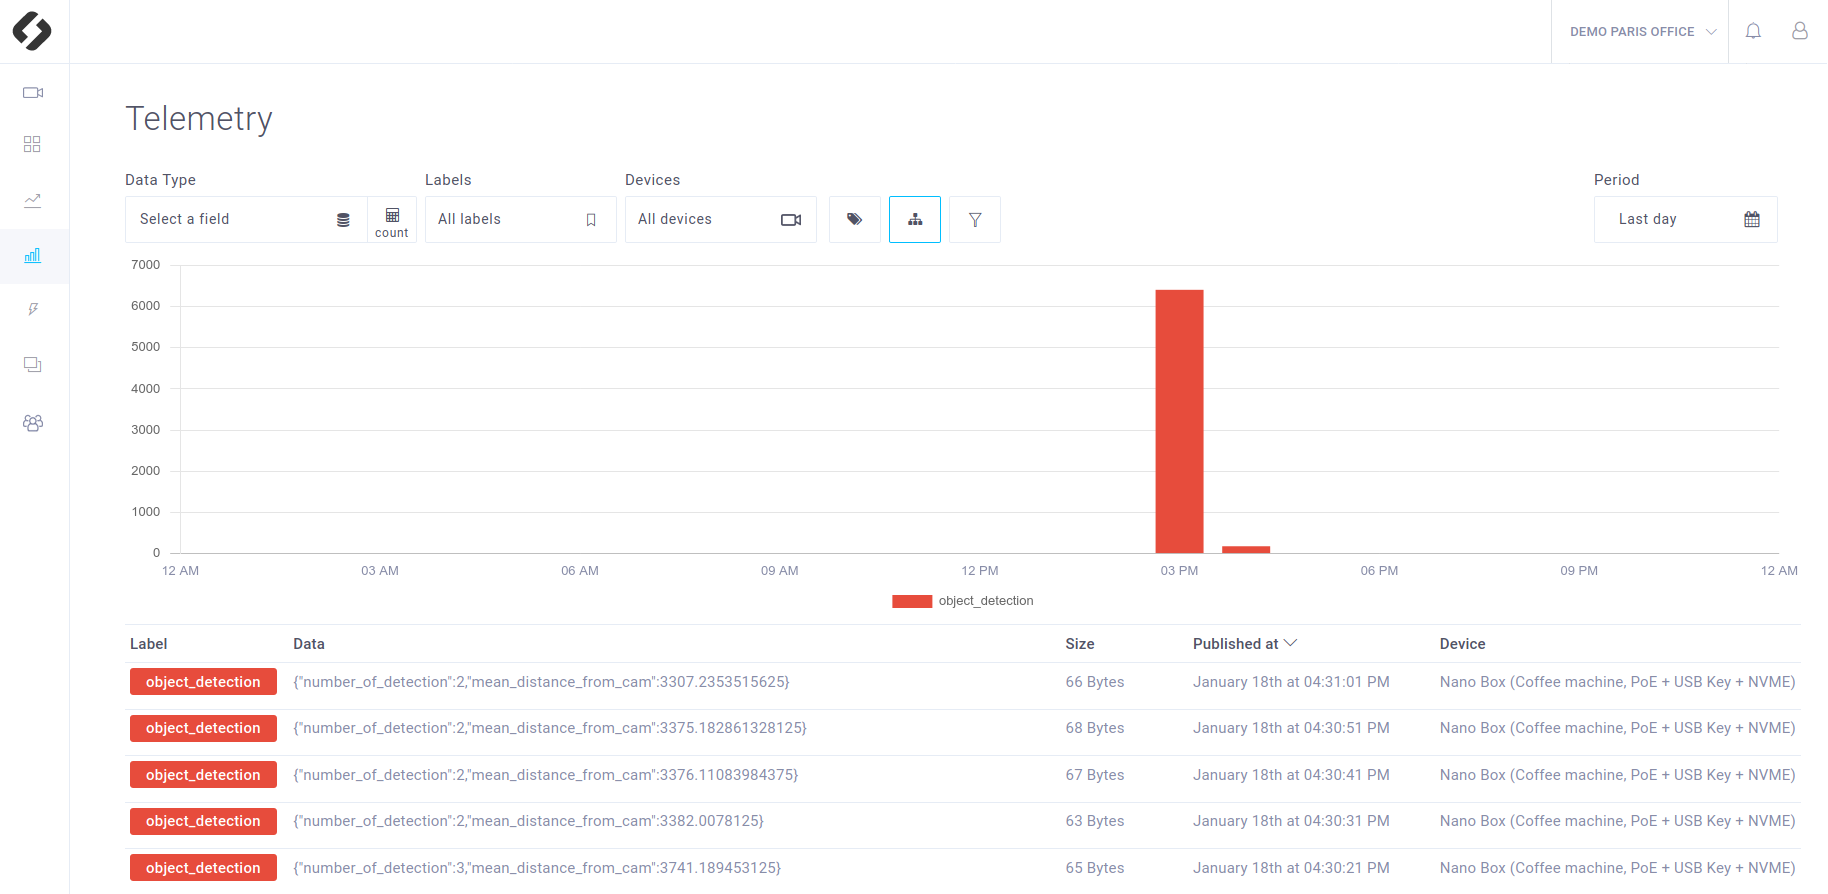The height and width of the screenshot is (894, 1828).
Task: Open device link in 04:30:21 PM row
Action: coord(1618,868)
